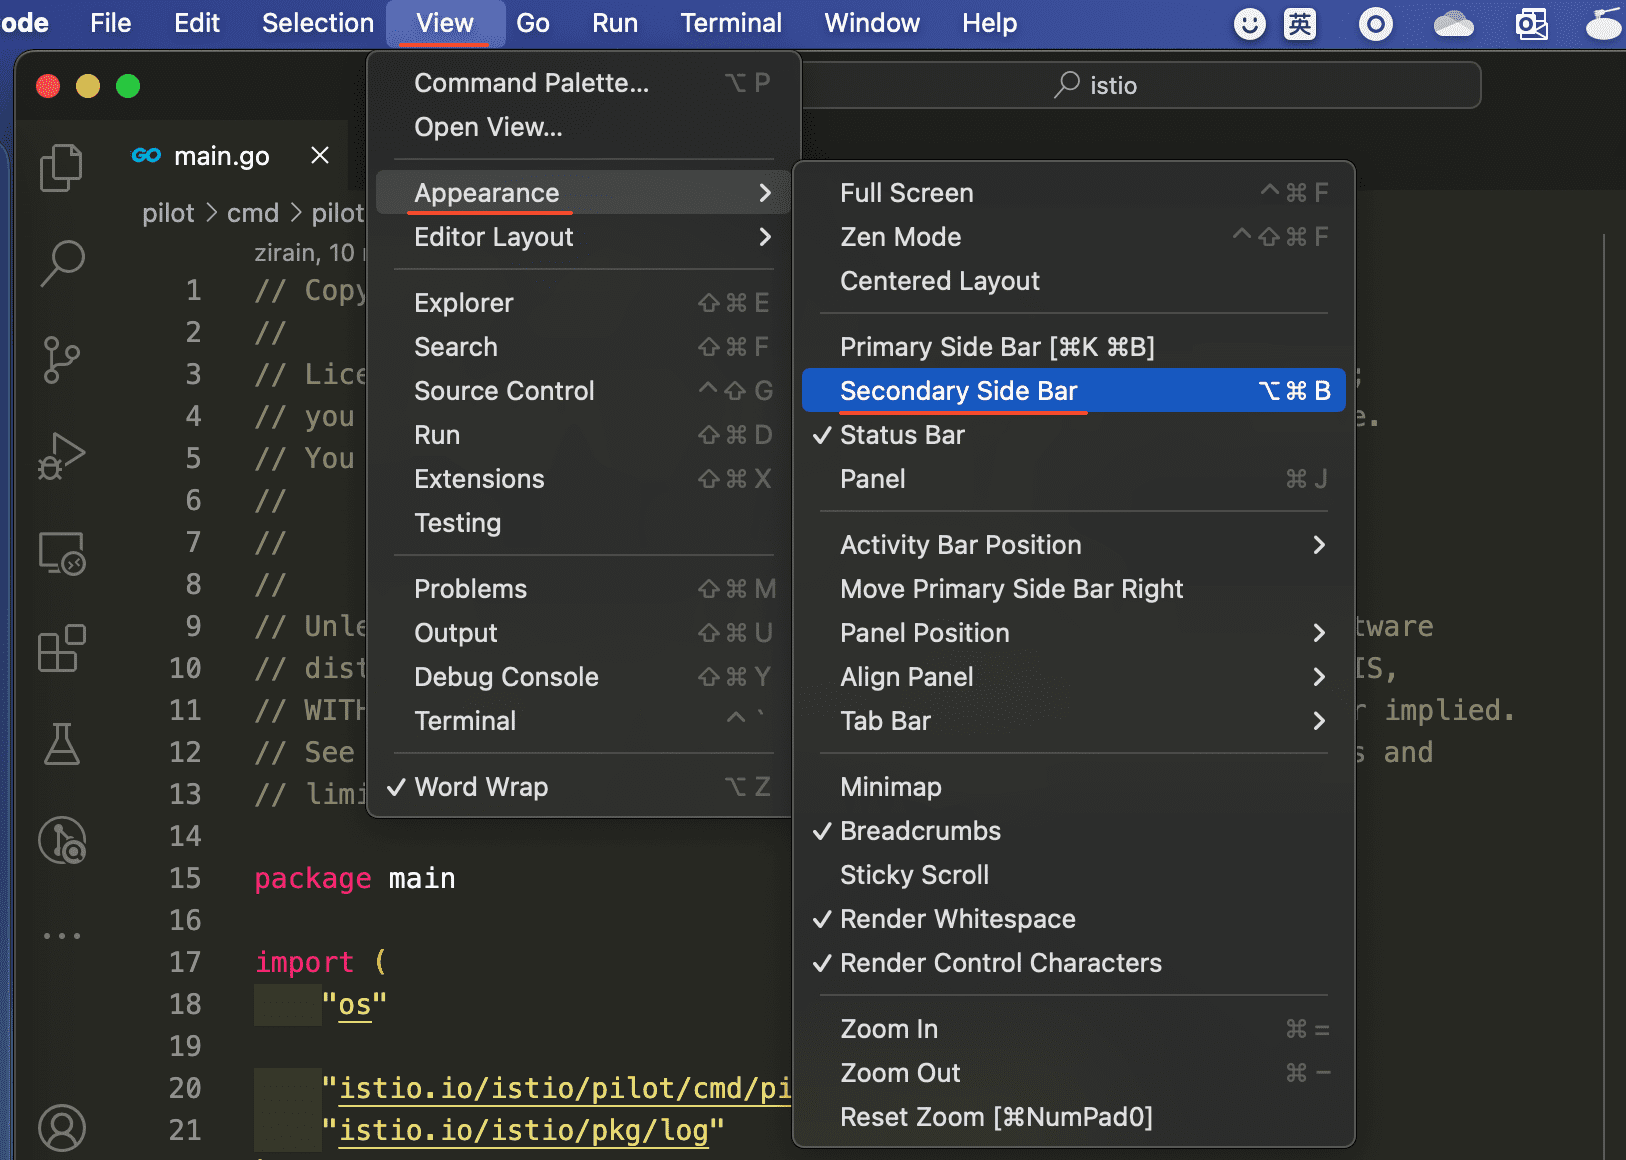The height and width of the screenshot is (1160, 1626).
Task: Open Run and Debug activity bar icon
Action: (61, 457)
